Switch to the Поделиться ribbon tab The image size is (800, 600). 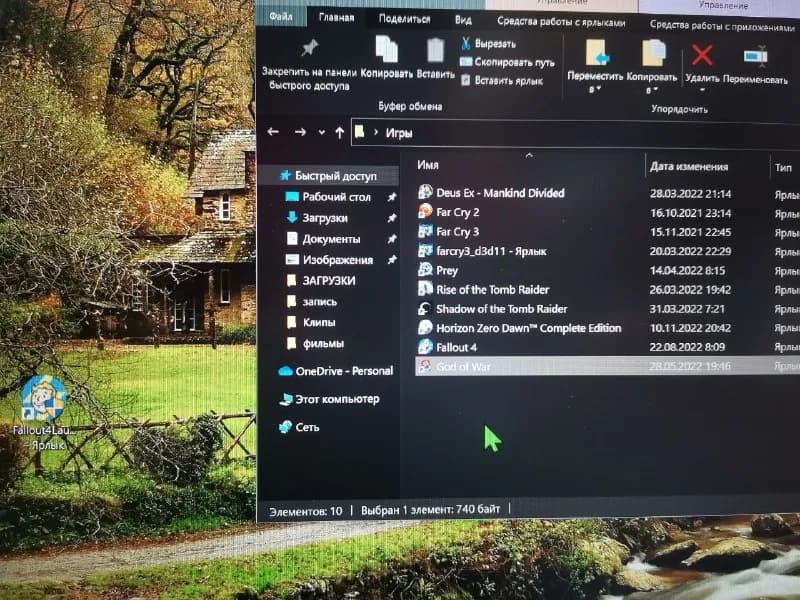tap(405, 19)
